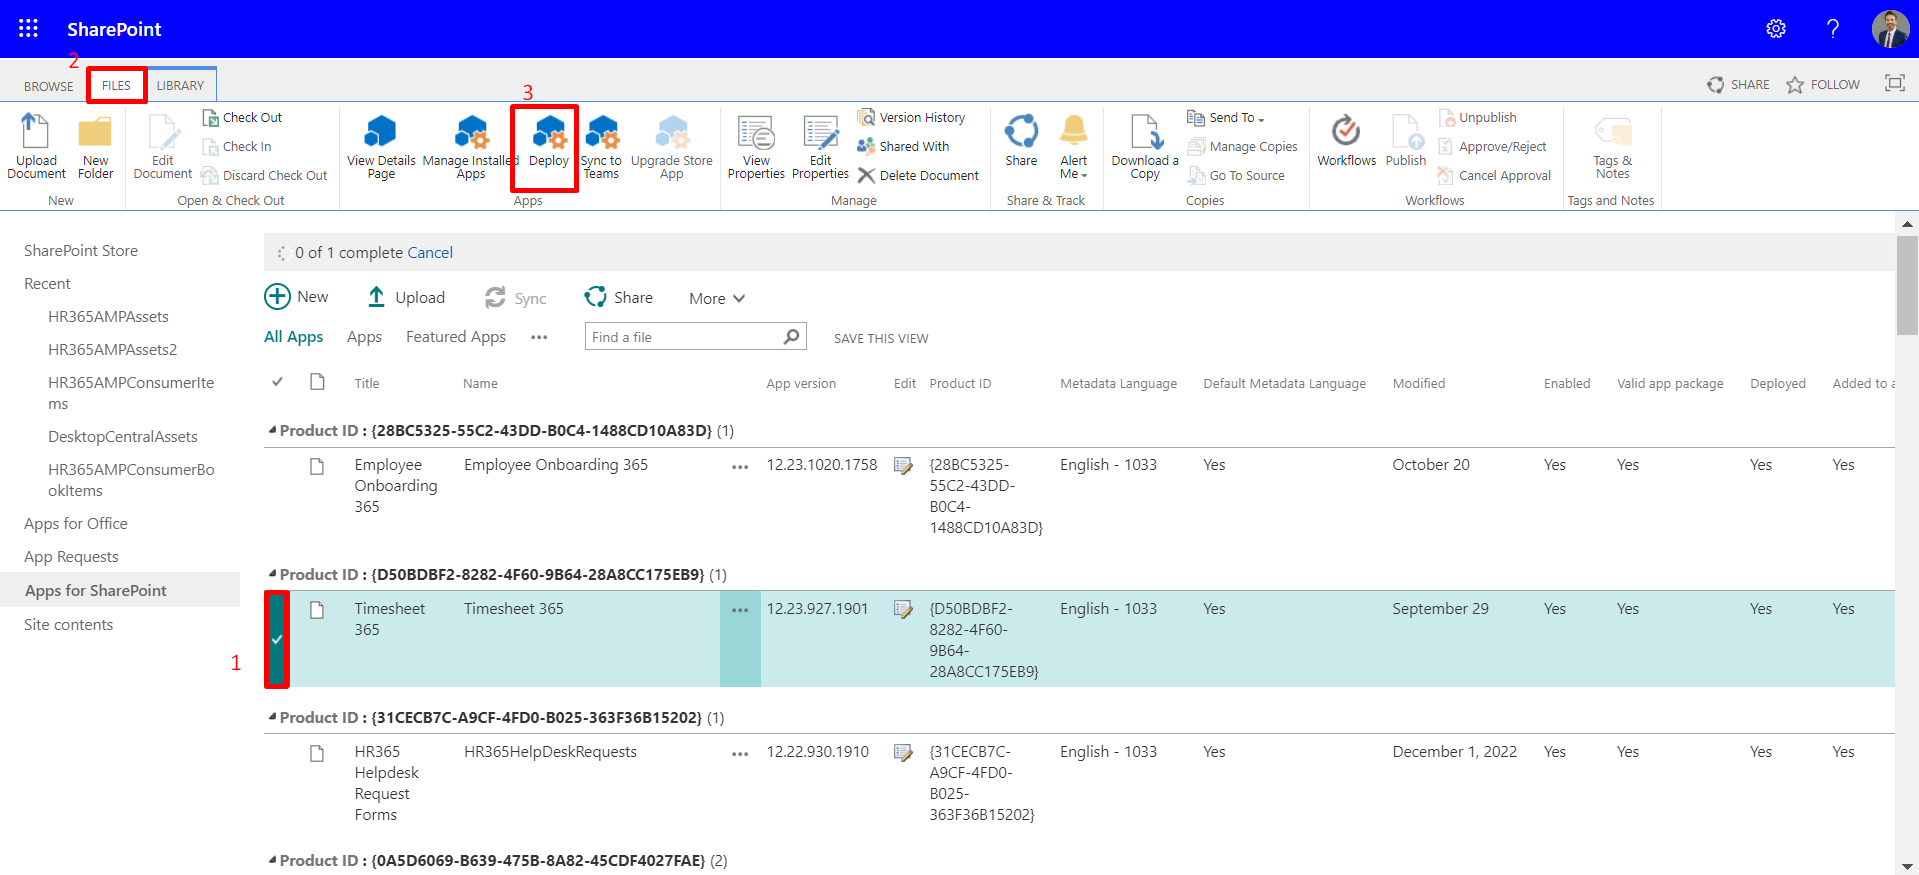Switch to the BROWSE tab
The height and width of the screenshot is (875, 1919).
coord(49,86)
